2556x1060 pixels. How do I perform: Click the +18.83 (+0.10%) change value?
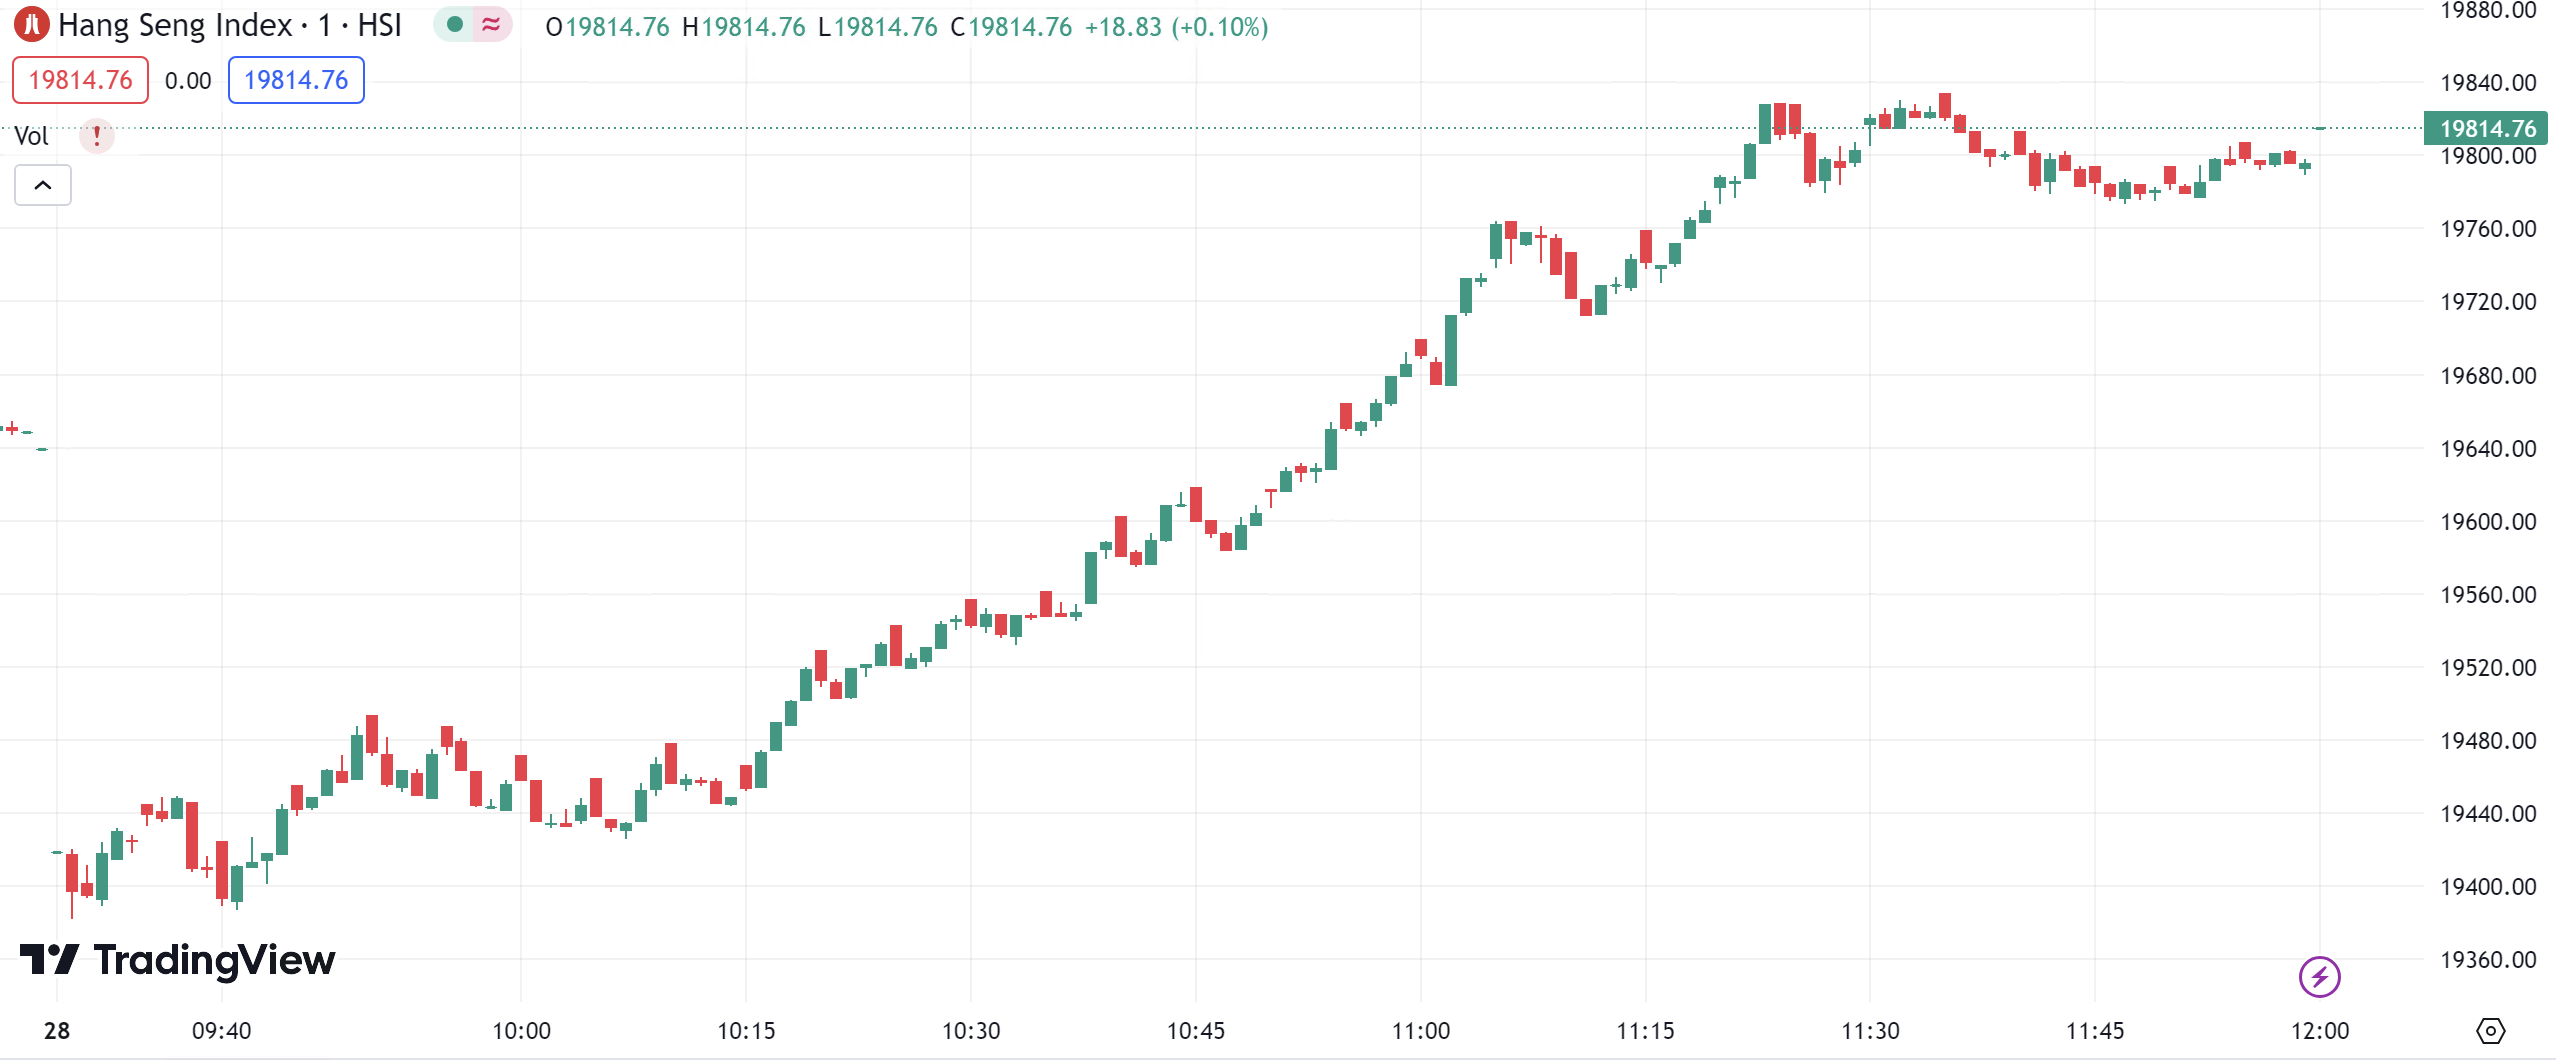coord(1176,27)
